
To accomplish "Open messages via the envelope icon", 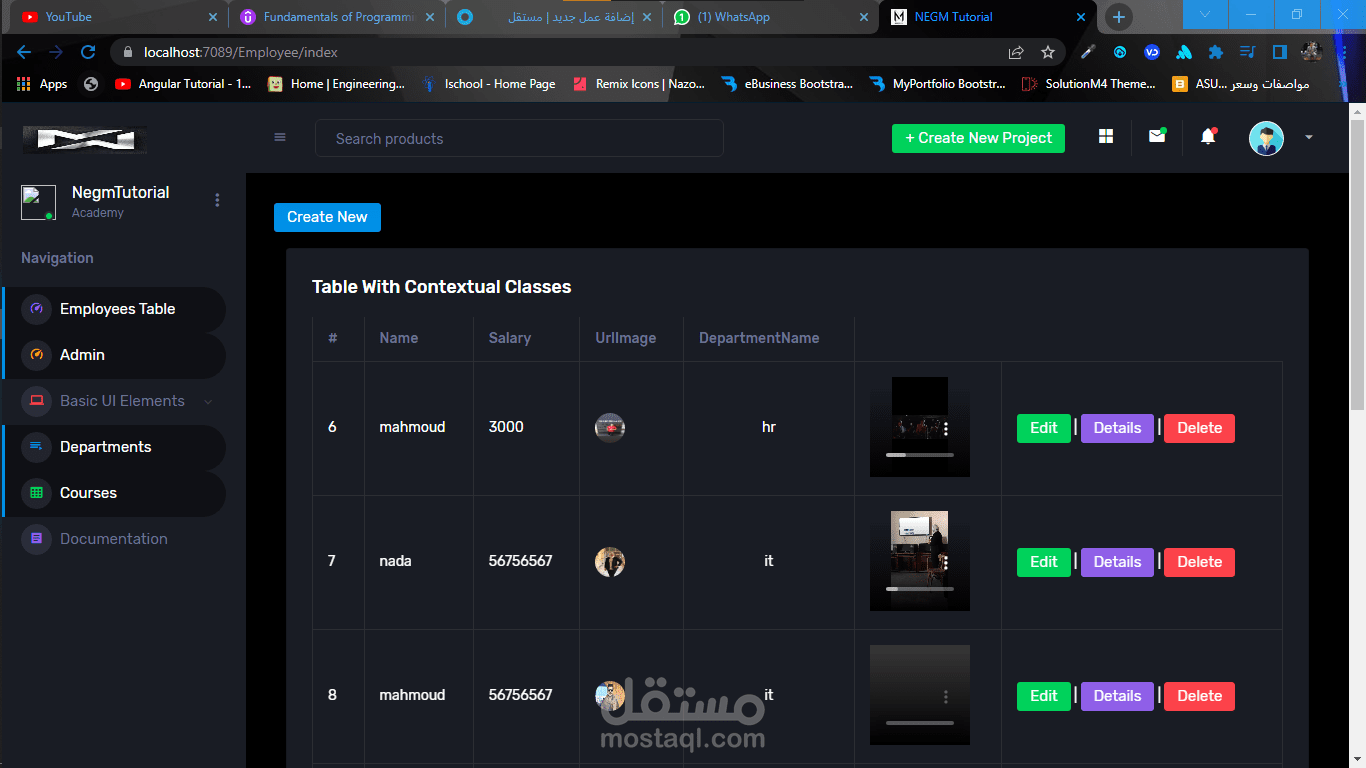I will 1157,136.
